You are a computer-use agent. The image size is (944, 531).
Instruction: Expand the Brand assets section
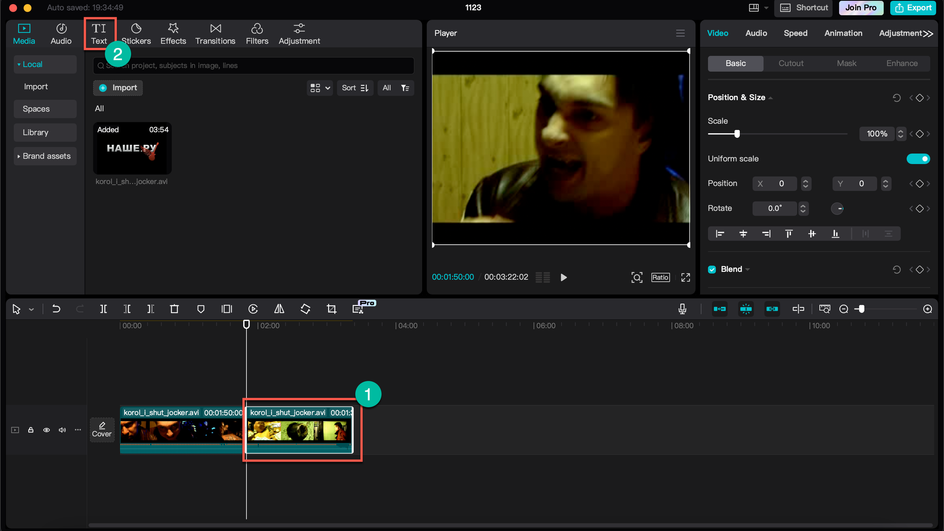click(45, 156)
